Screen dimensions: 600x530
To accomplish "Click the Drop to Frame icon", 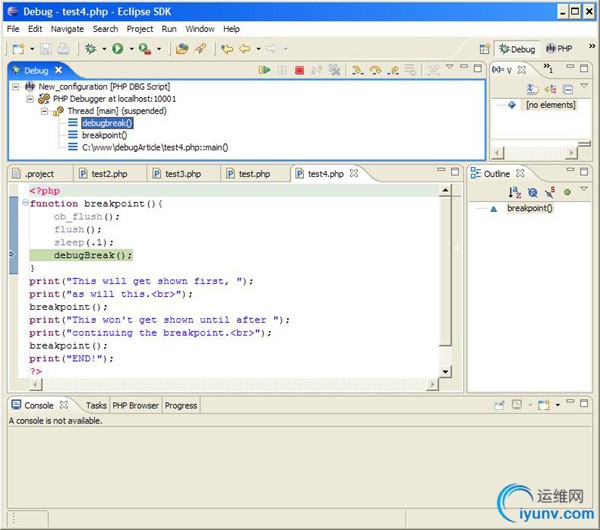I will 411,70.
